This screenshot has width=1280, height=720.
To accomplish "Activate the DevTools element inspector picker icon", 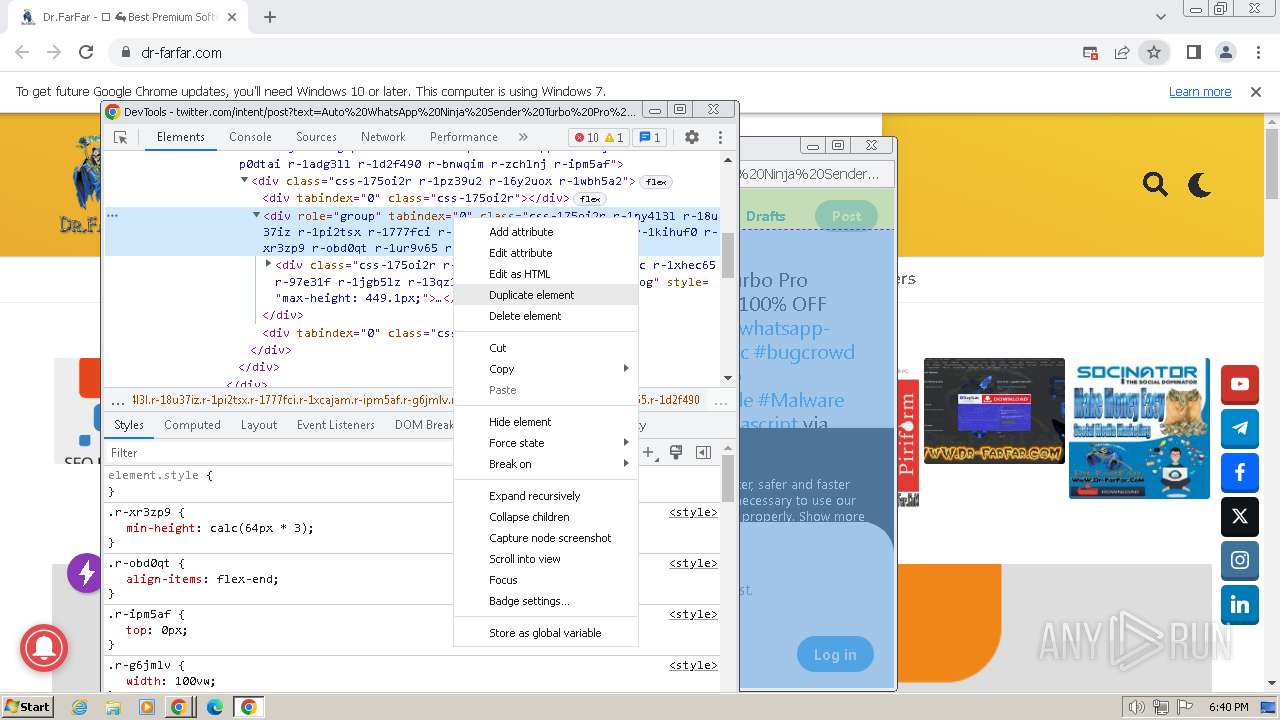I will (120, 137).
